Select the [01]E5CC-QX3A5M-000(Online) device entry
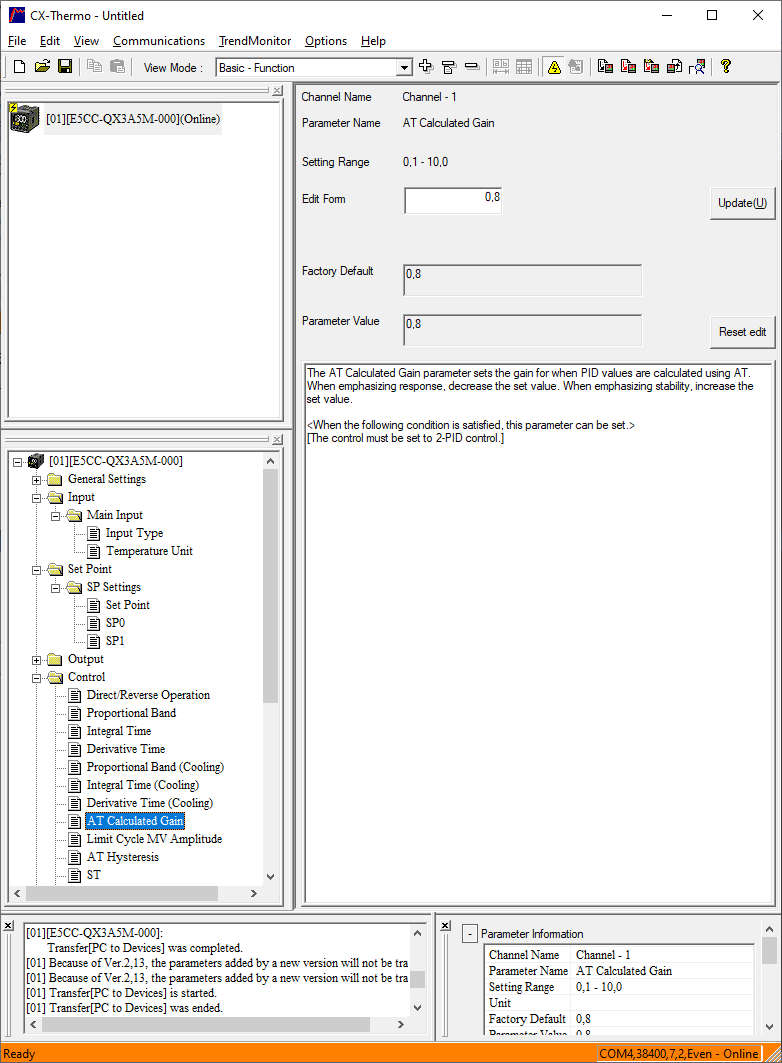782x1063 pixels. 133,119
